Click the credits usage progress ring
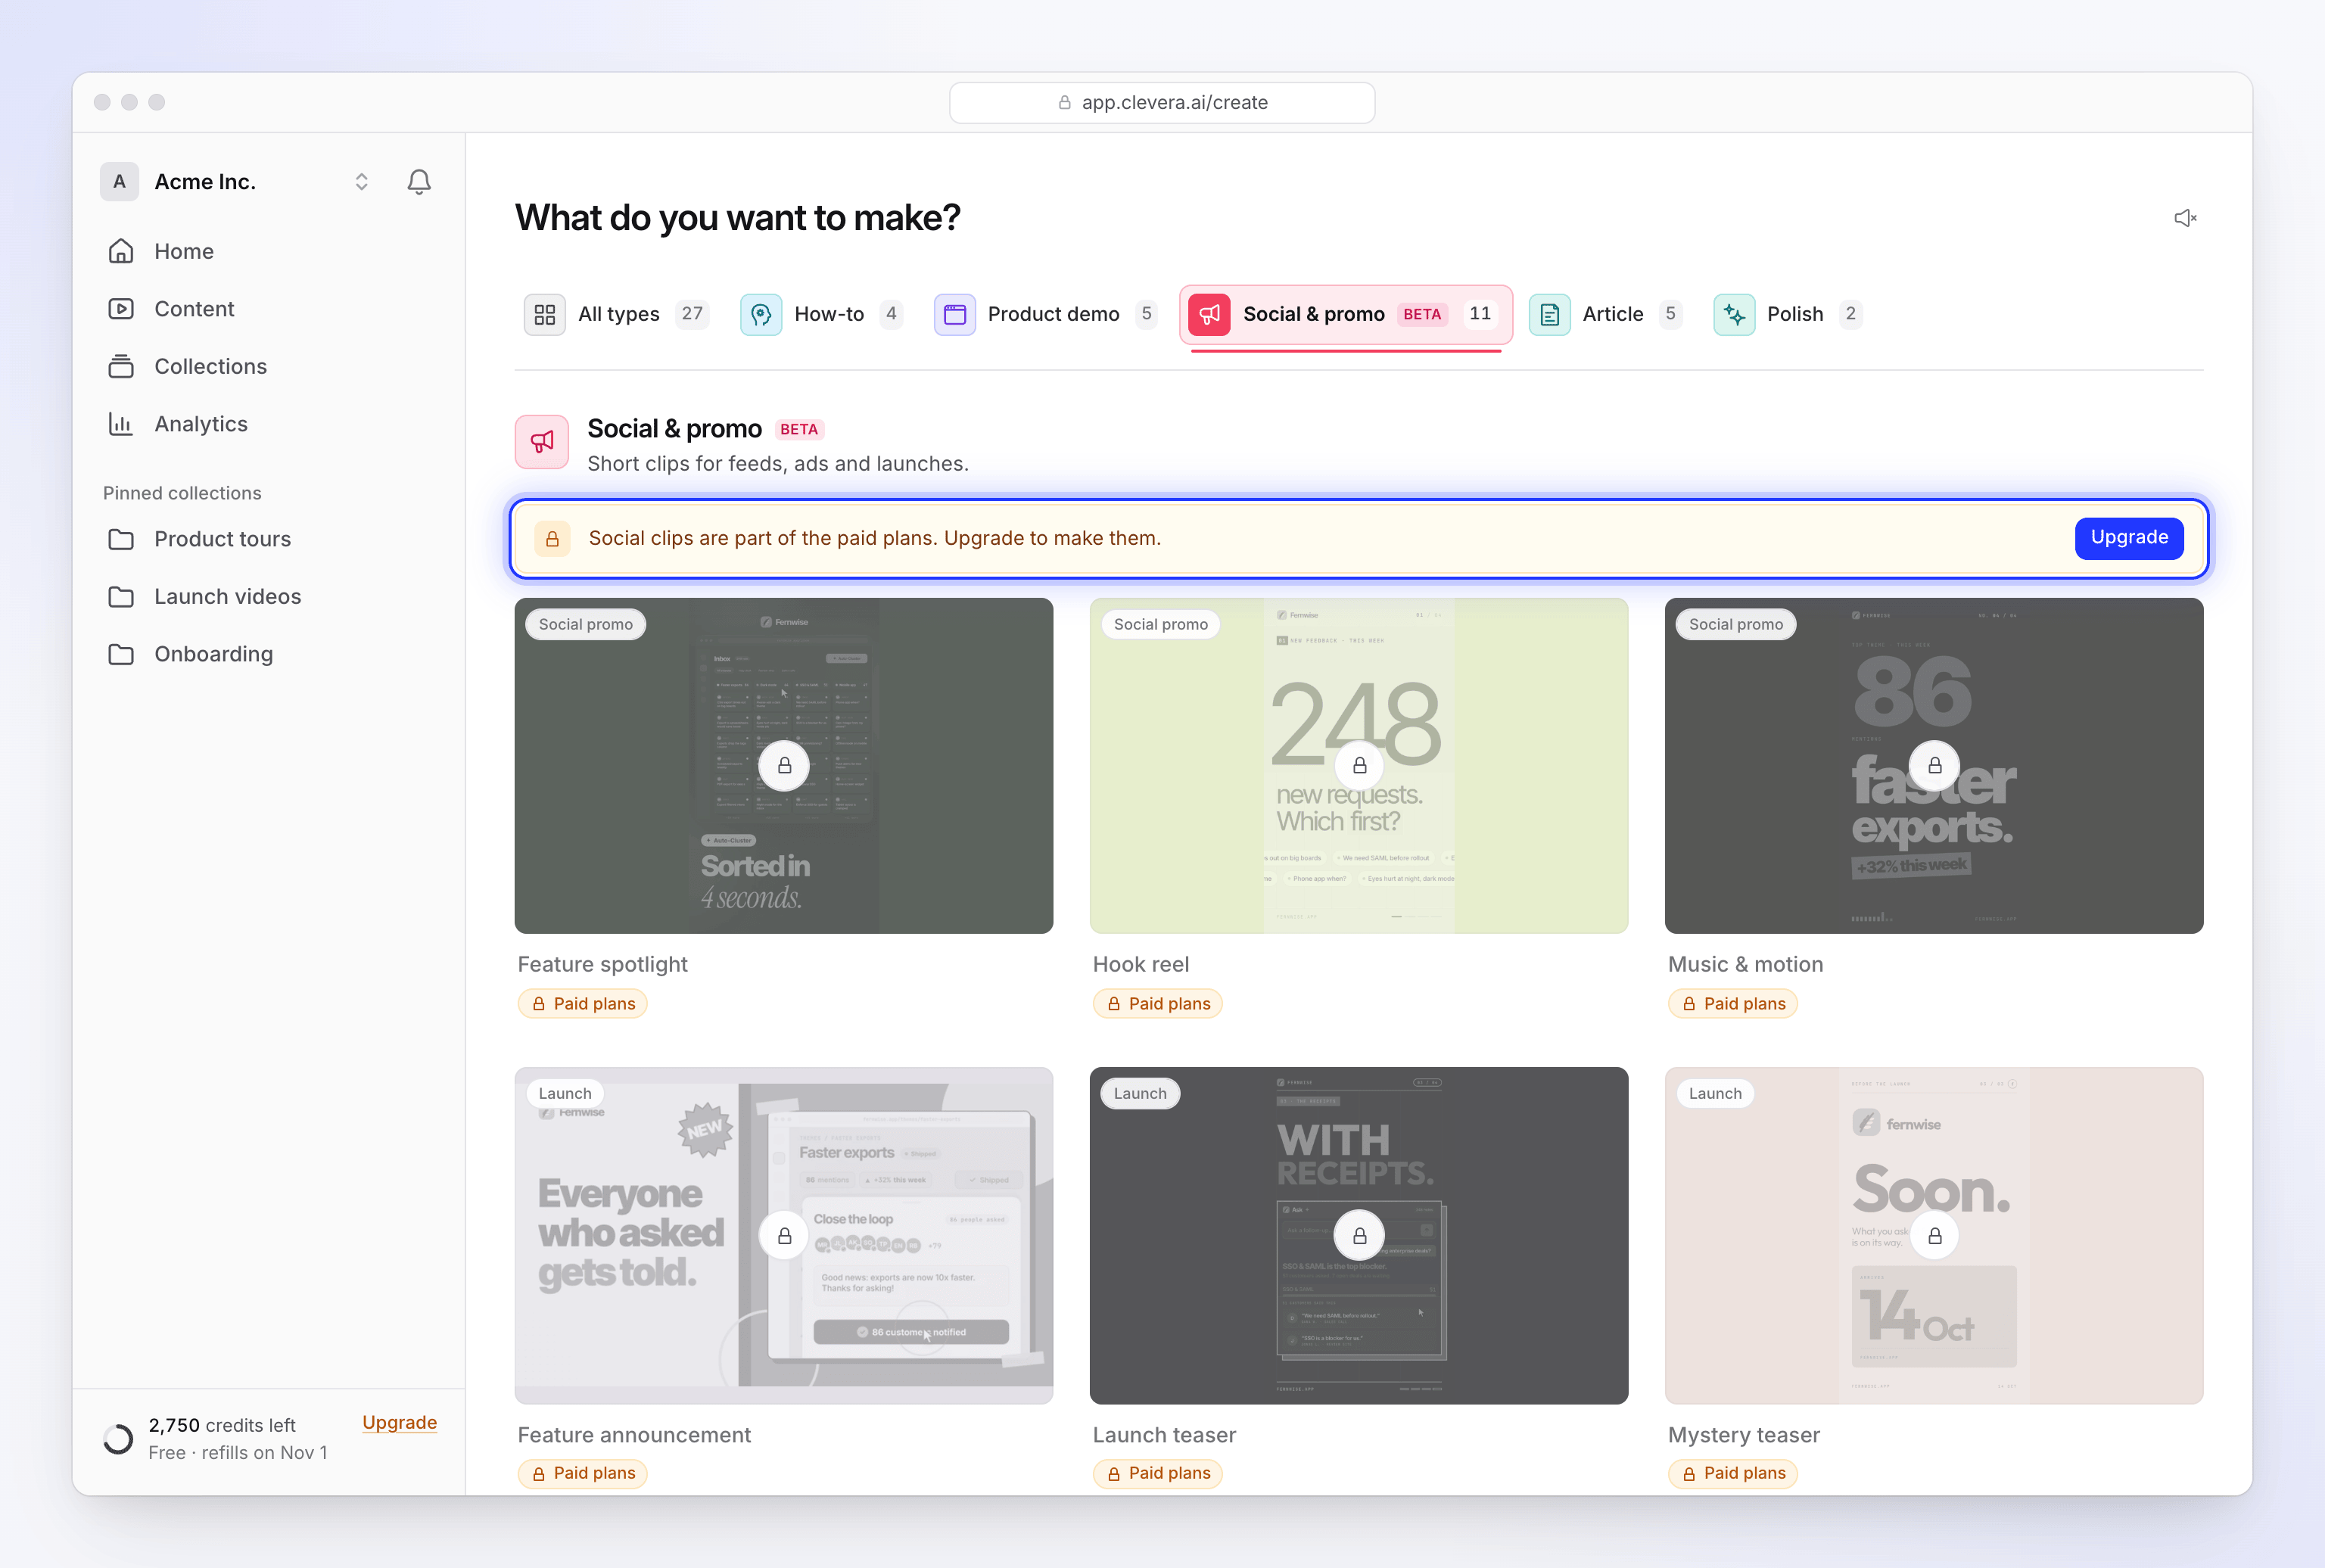The height and width of the screenshot is (1568, 2325). 118,1439
